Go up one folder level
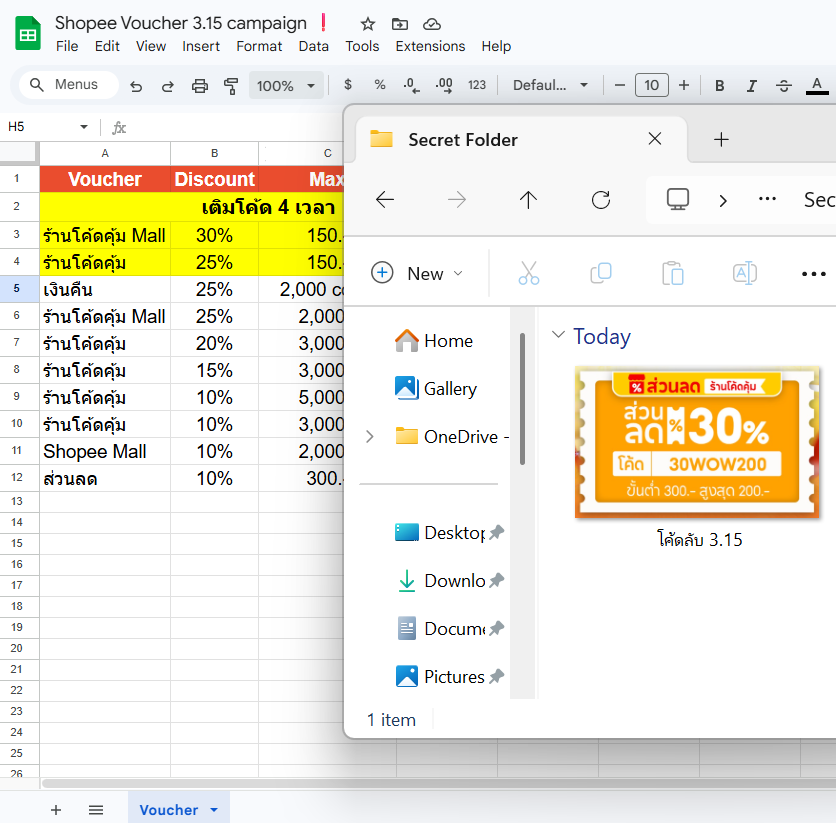Screen dimensions: 836x823 (x=528, y=200)
